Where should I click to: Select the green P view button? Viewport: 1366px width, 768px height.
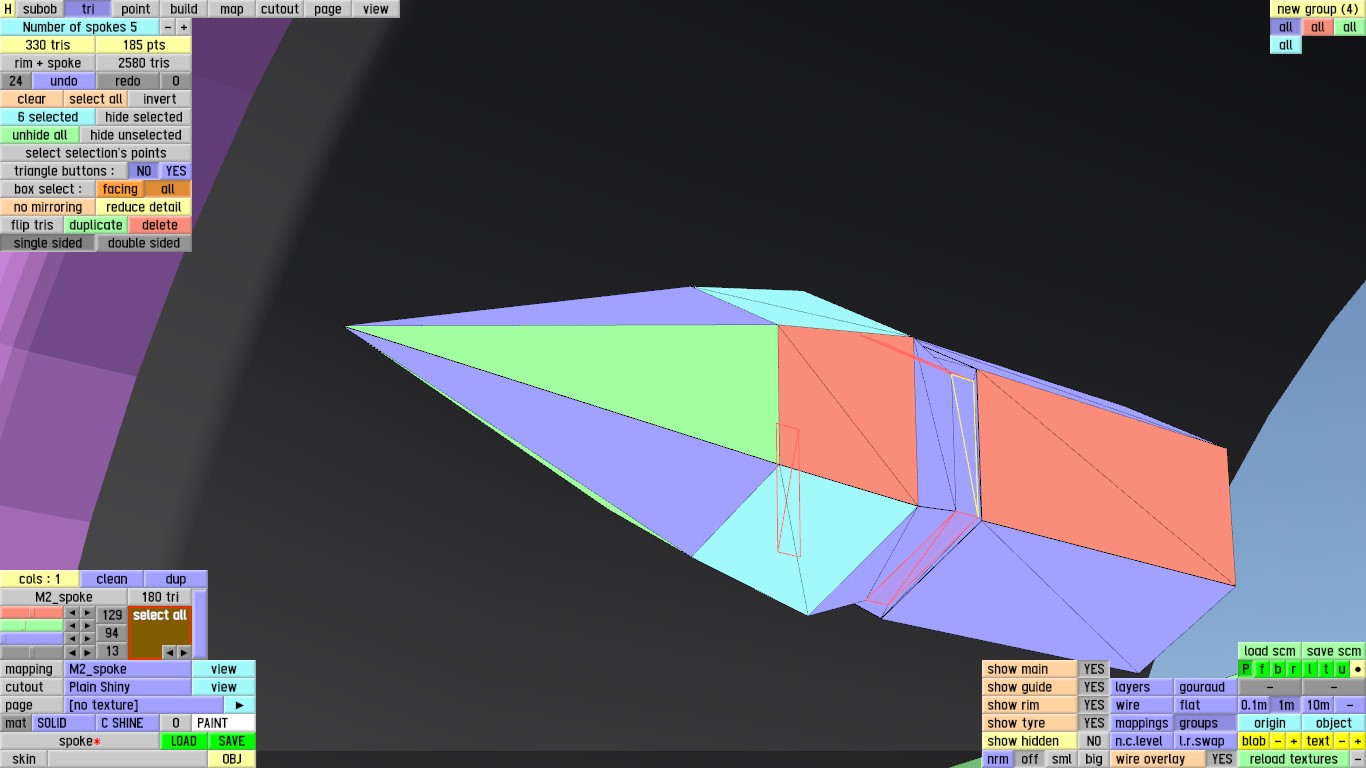[1246, 669]
